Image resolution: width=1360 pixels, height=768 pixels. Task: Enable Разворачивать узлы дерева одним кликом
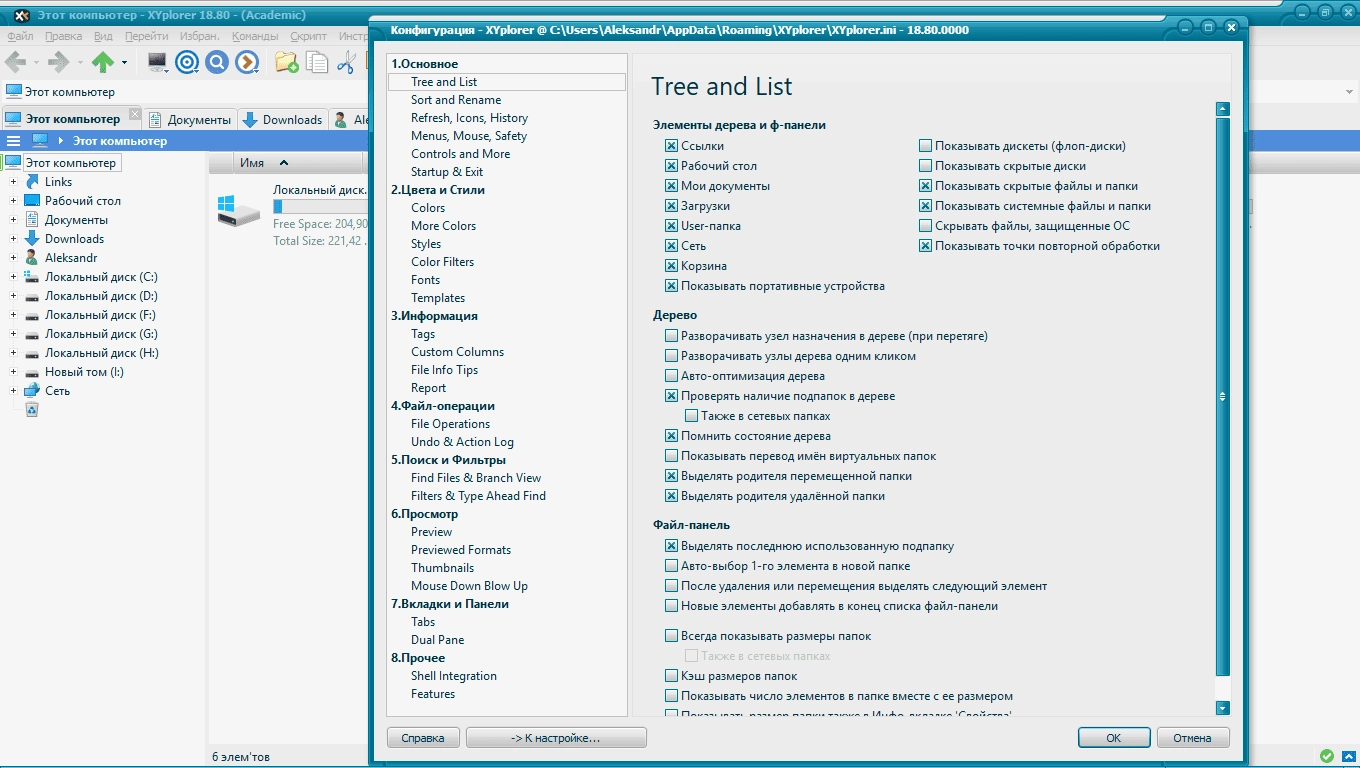671,356
